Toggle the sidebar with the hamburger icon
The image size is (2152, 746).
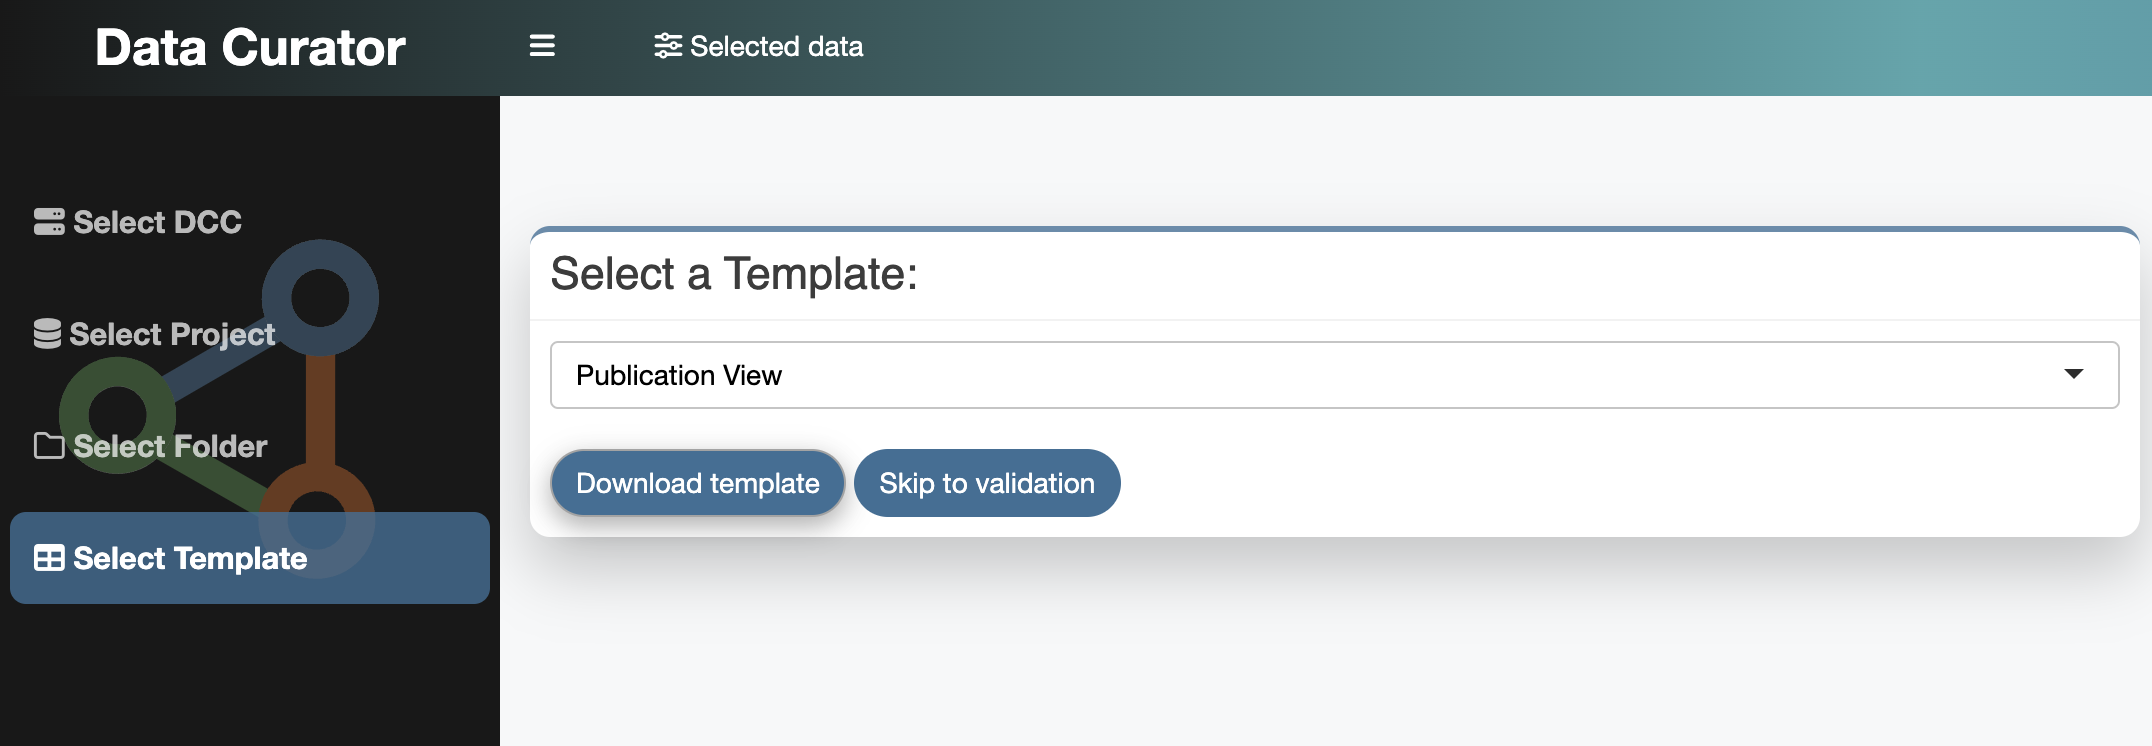[542, 46]
